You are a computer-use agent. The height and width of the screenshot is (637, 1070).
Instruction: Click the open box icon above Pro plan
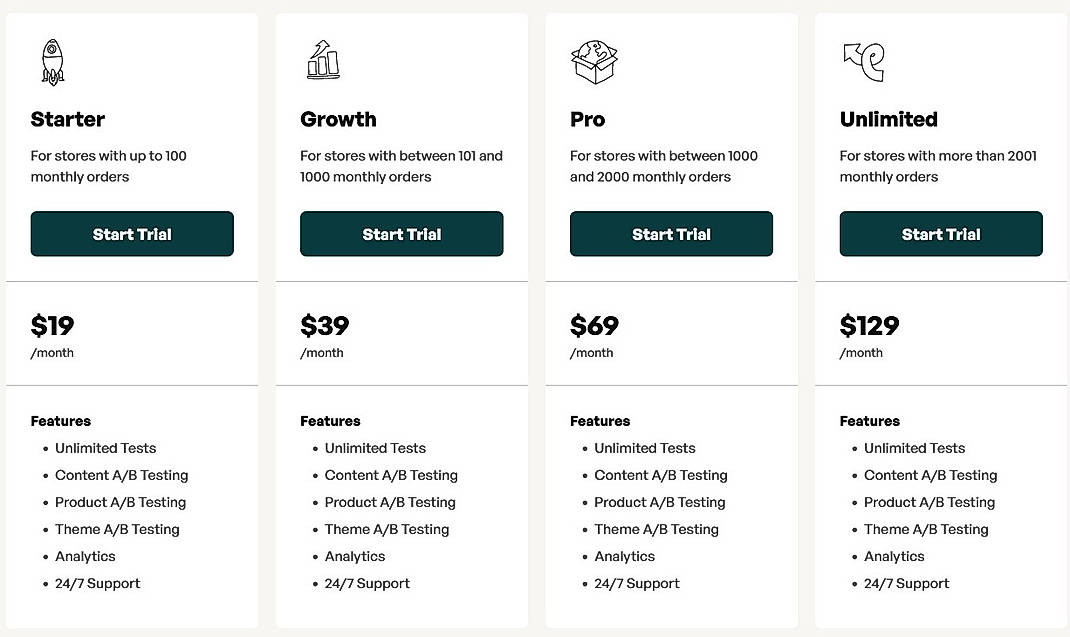594,61
